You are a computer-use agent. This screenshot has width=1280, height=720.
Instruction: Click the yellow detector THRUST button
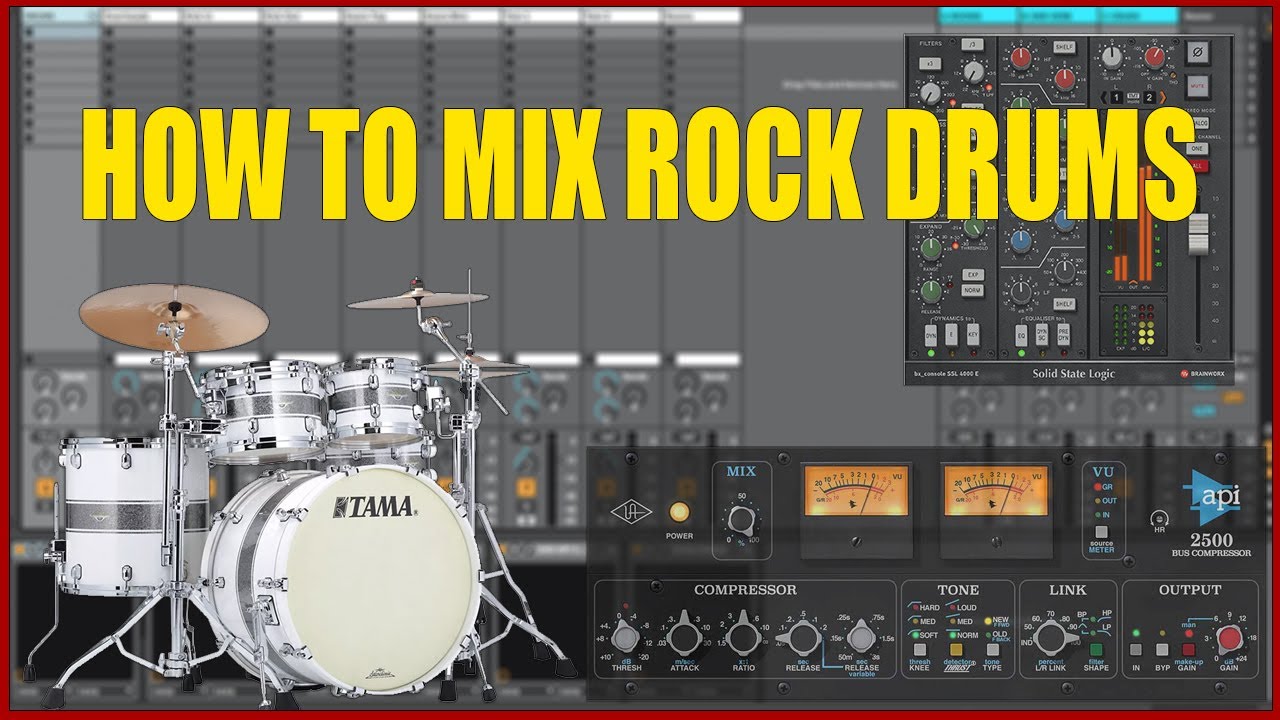click(x=955, y=649)
